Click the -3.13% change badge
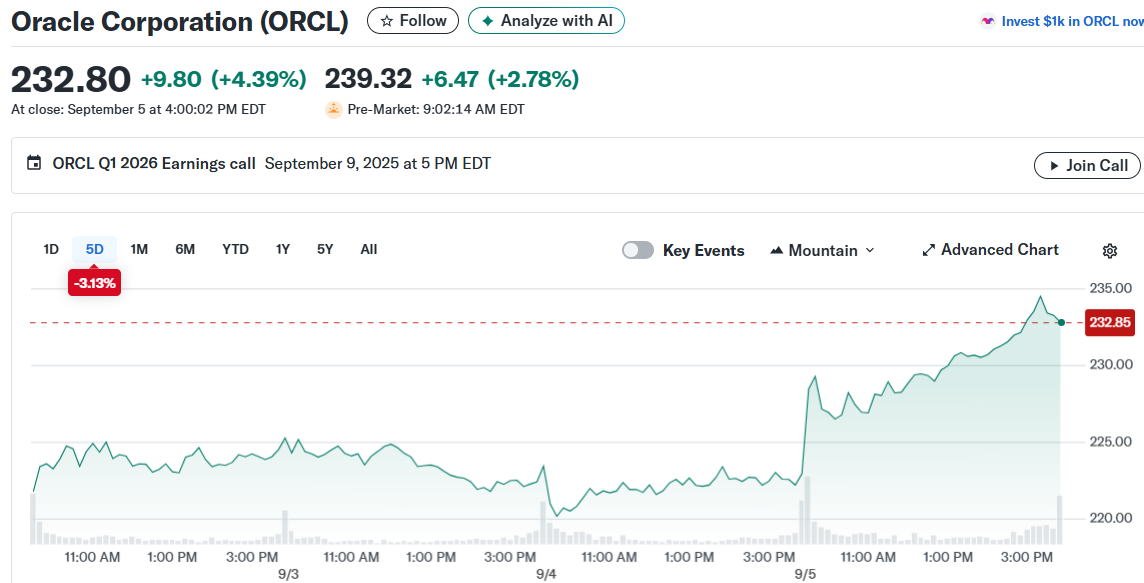 coord(94,283)
